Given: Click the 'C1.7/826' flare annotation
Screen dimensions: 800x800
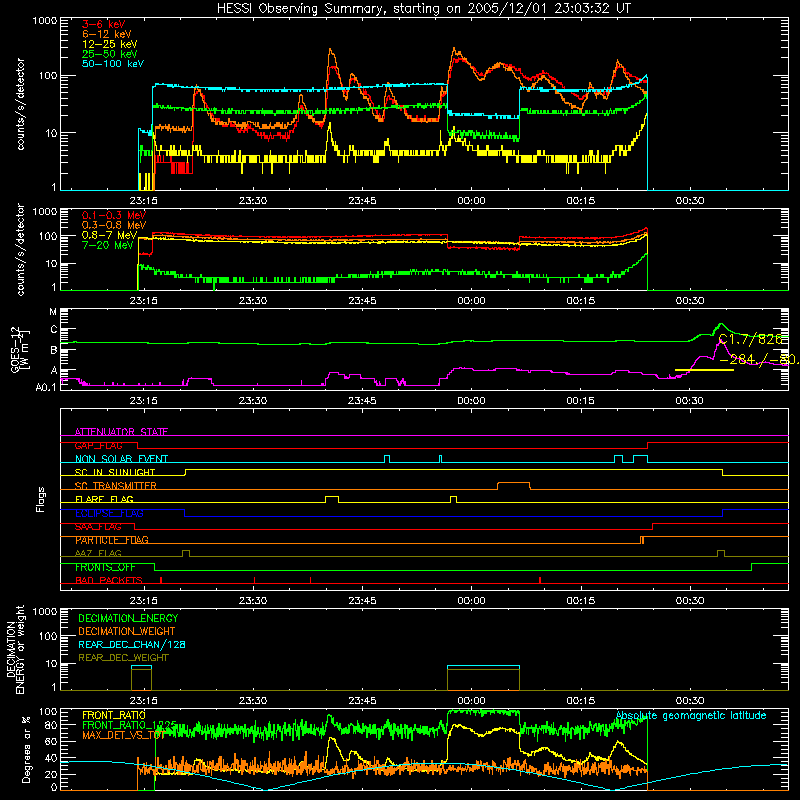Looking at the screenshot, I should pos(750,340).
